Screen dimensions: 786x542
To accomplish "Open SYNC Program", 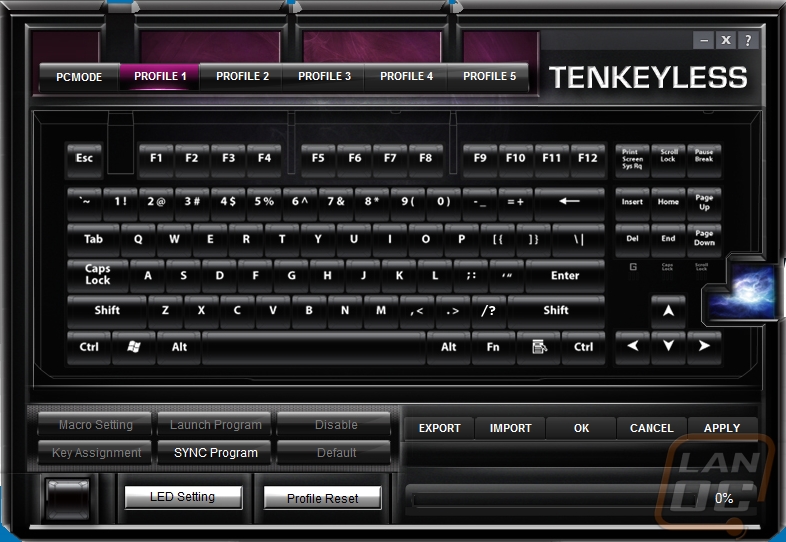I will click(216, 453).
